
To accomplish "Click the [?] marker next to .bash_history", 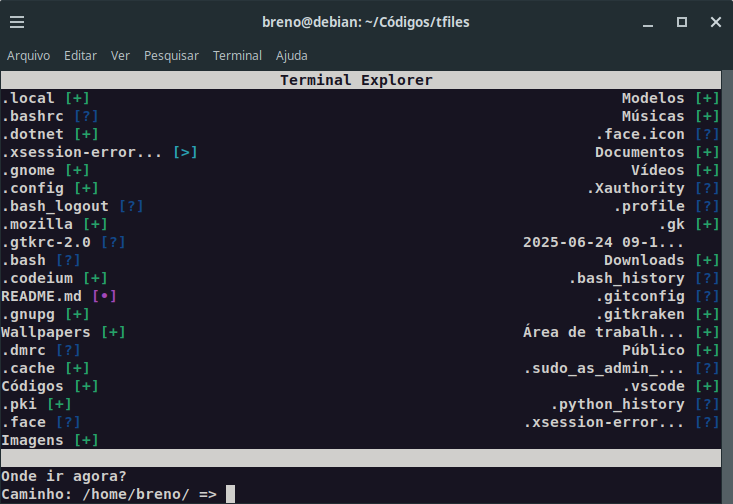I will pyautogui.click(x=707, y=278).
